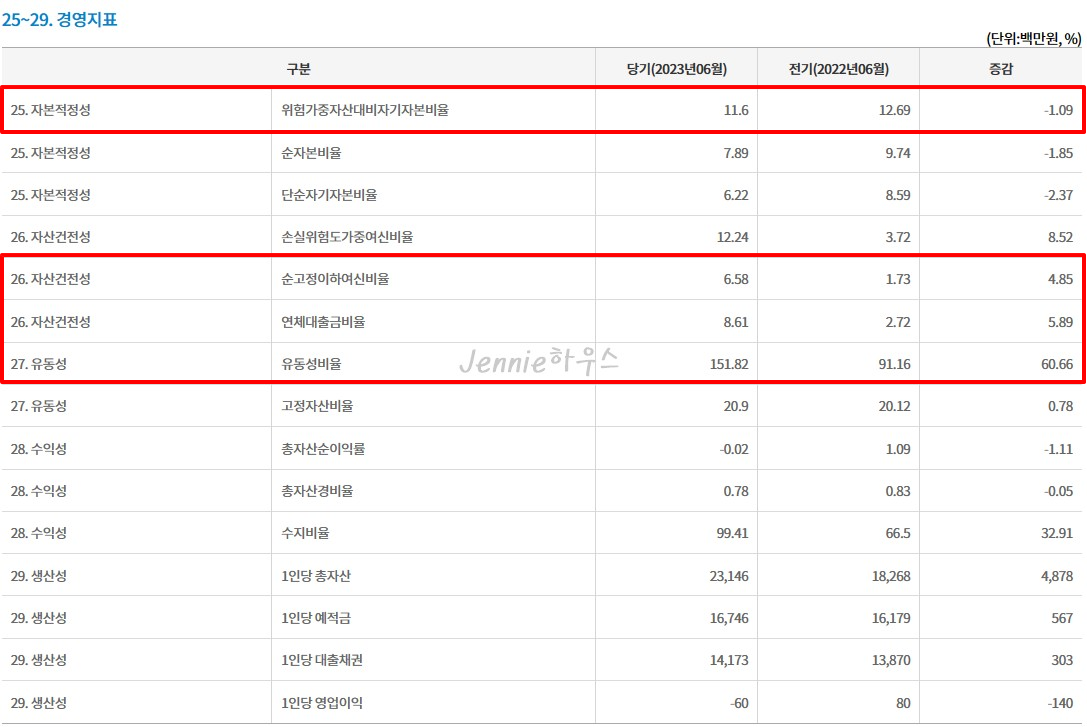Click 12.24 in the 손실위험도가중여신비율 row

click(733, 237)
